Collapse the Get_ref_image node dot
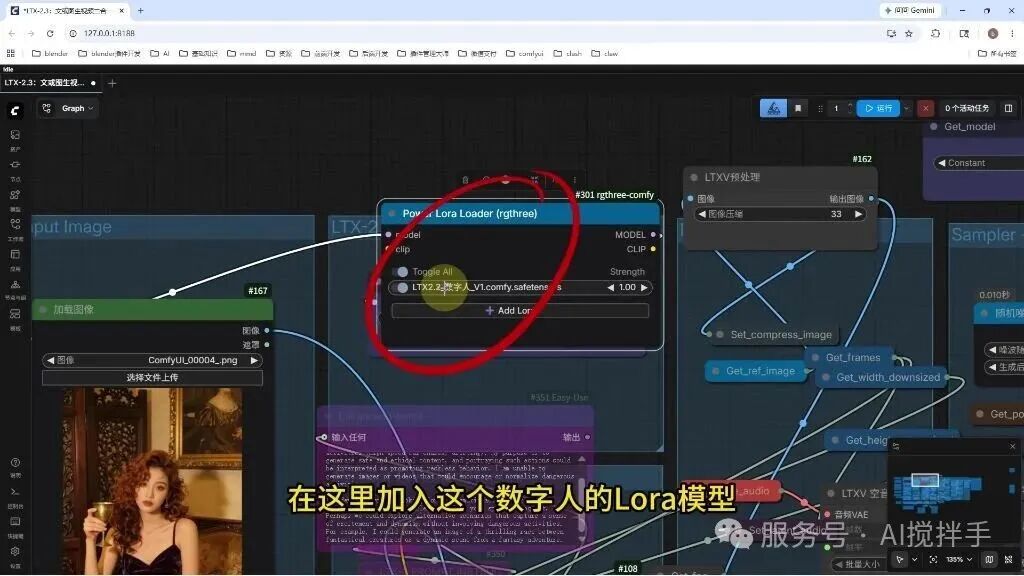Screen dimensions: 1024x576 715,371
